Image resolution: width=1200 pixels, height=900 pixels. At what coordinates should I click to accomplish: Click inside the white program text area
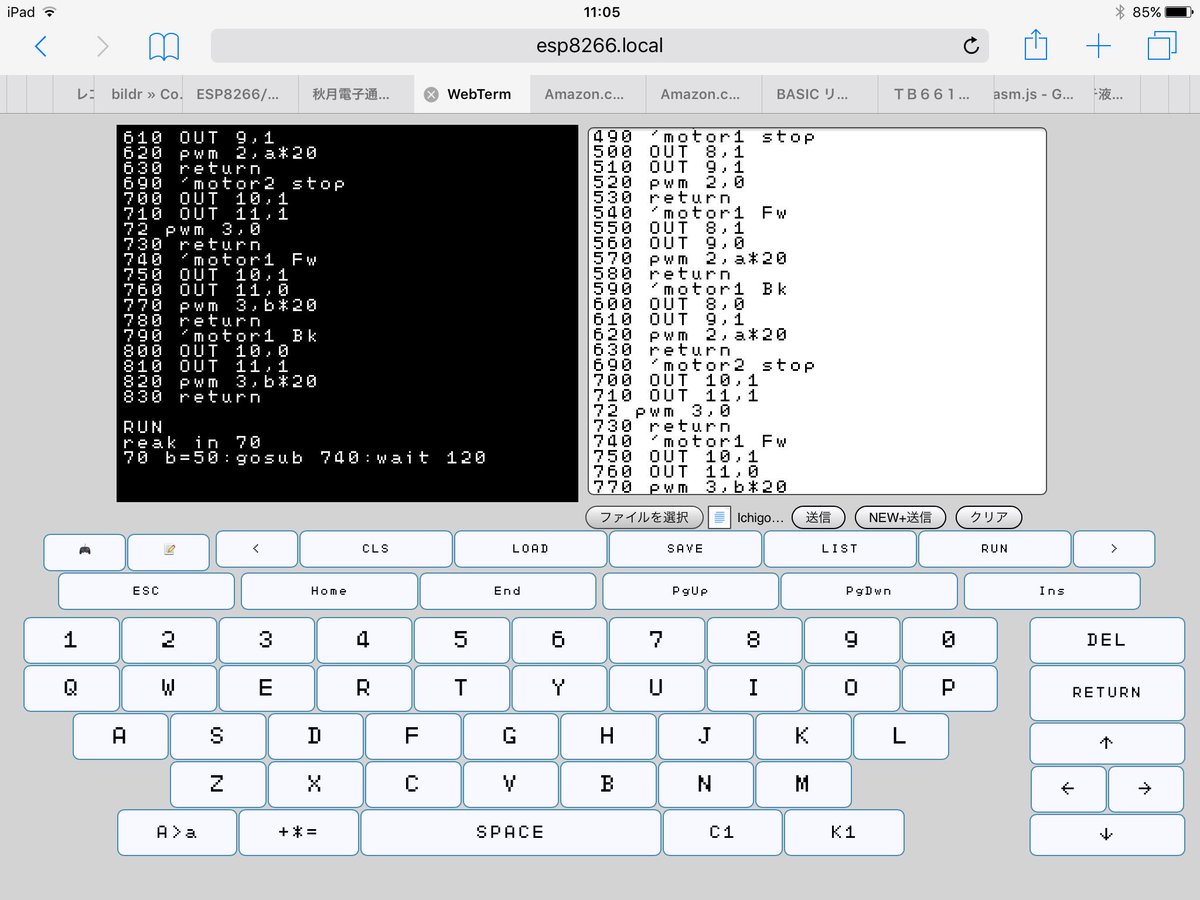(817, 311)
